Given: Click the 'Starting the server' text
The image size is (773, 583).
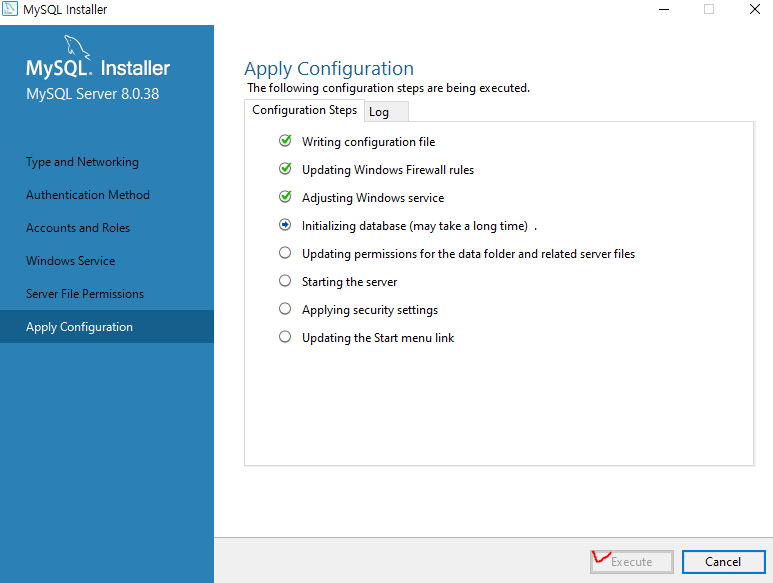Looking at the screenshot, I should pyautogui.click(x=349, y=282).
